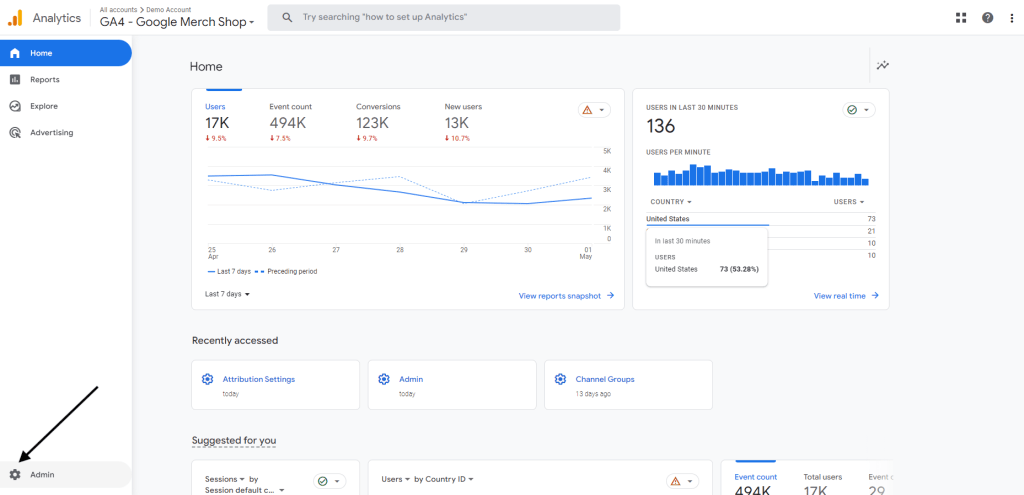
Task: Open the Google apps grid icon
Action: (x=961, y=17)
